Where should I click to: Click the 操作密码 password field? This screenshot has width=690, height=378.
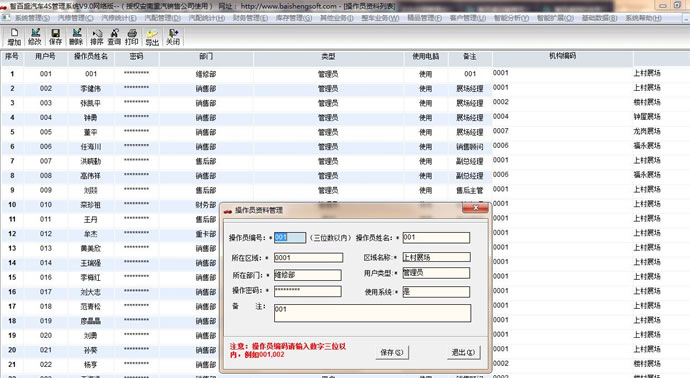point(307,291)
